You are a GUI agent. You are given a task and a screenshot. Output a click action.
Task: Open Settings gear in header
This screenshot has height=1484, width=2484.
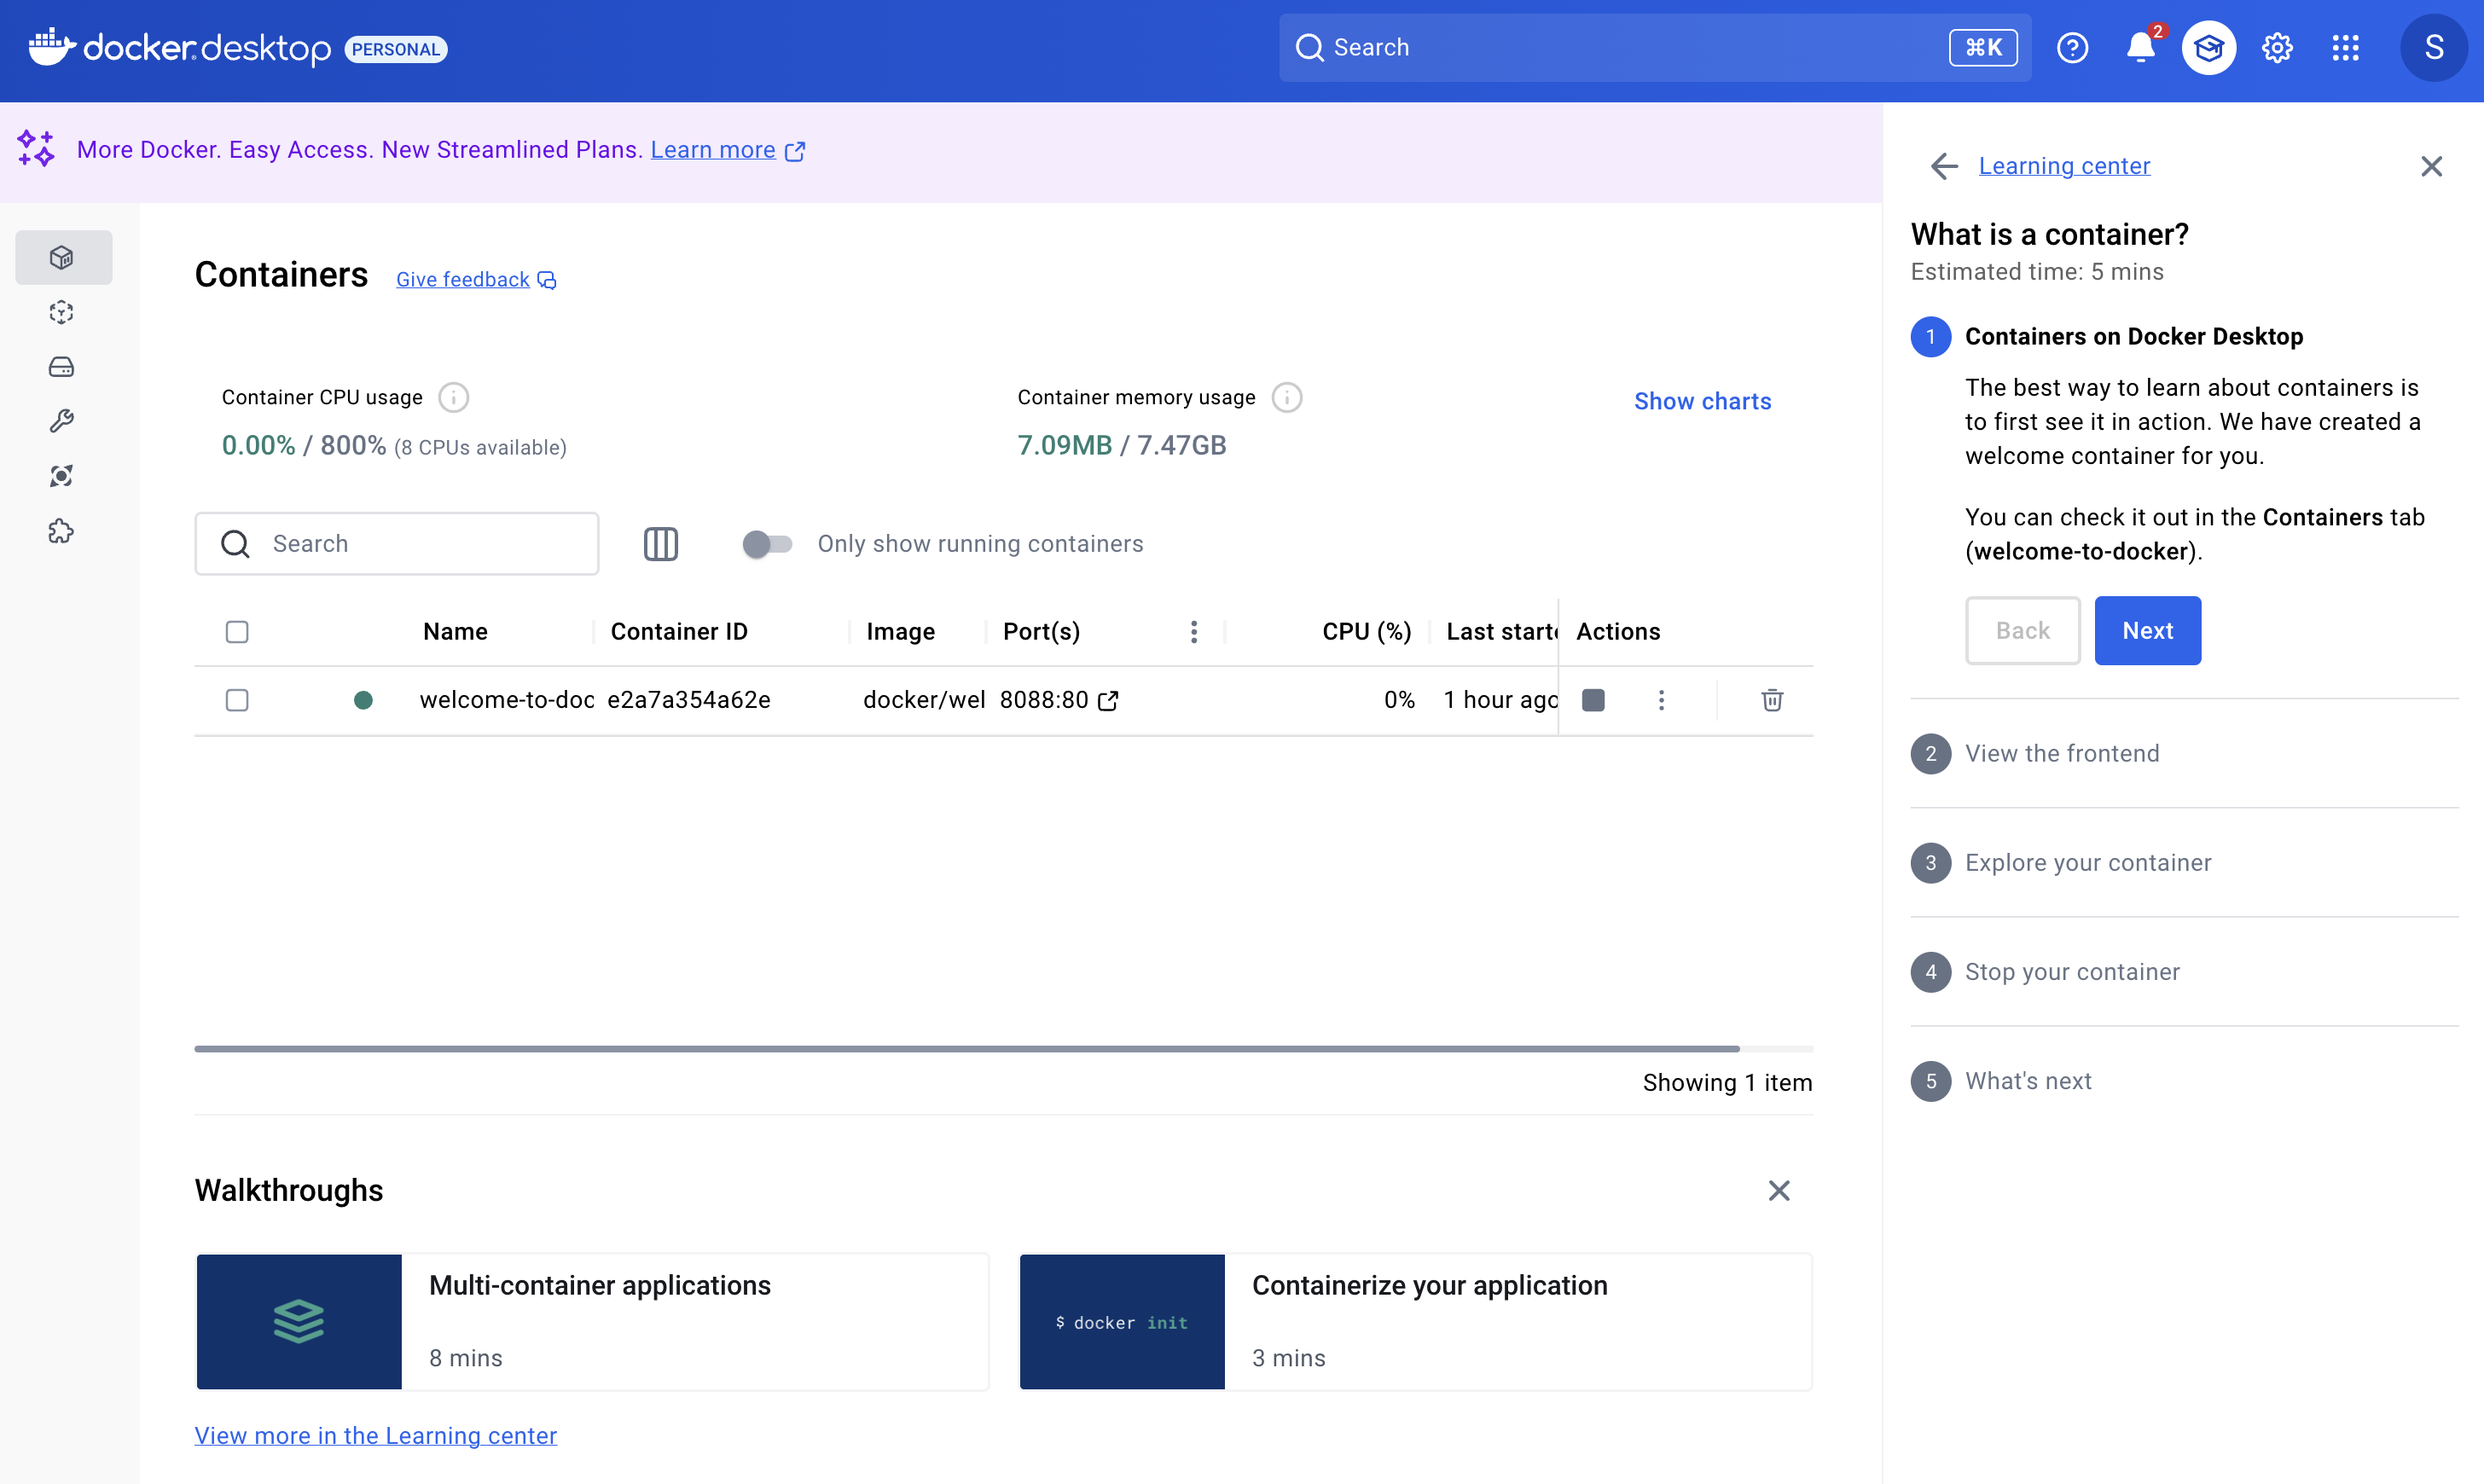(2277, 48)
